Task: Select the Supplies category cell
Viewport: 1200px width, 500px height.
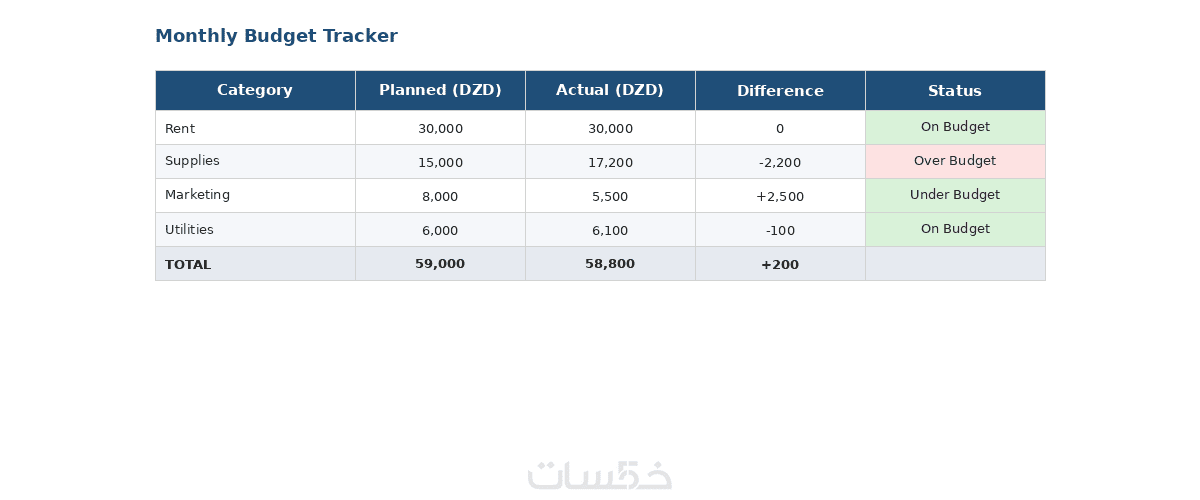Action: [255, 162]
